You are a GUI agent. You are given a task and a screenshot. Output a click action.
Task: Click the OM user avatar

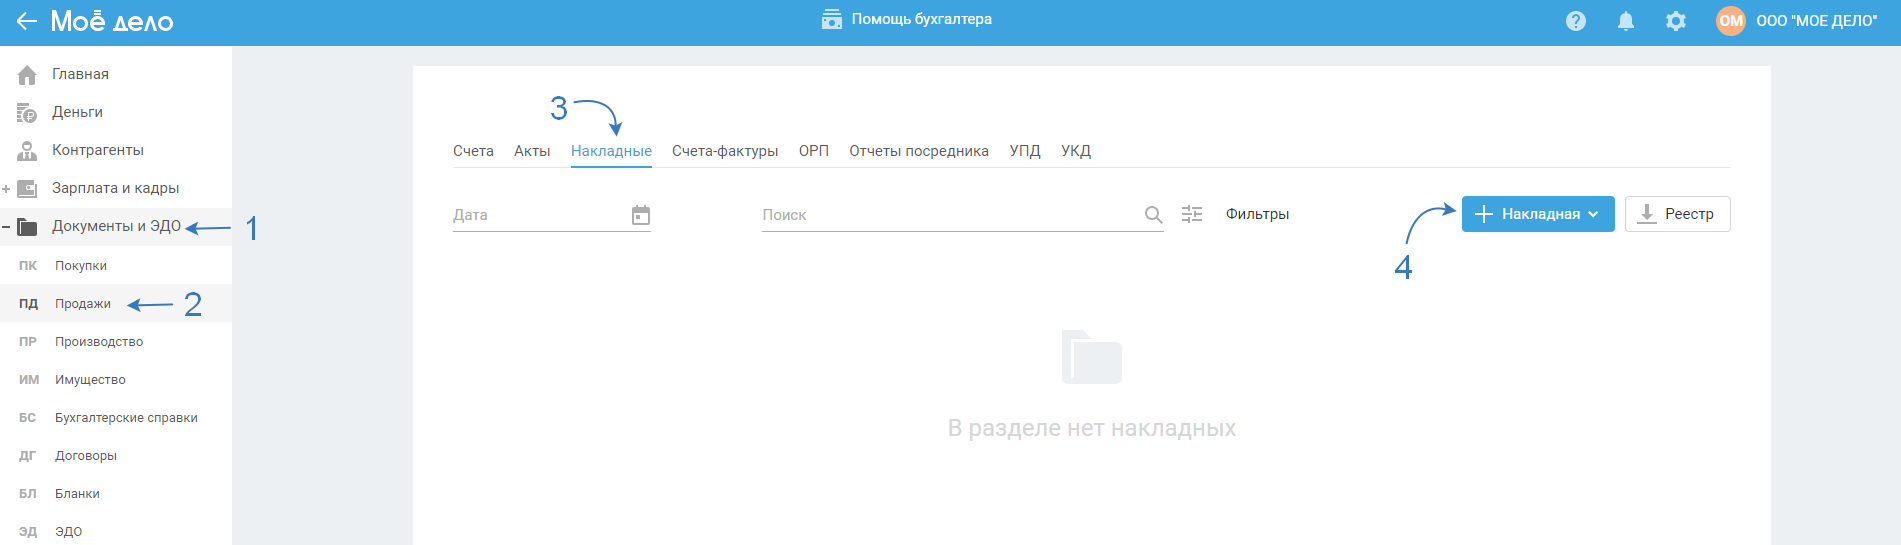[x=1731, y=21]
